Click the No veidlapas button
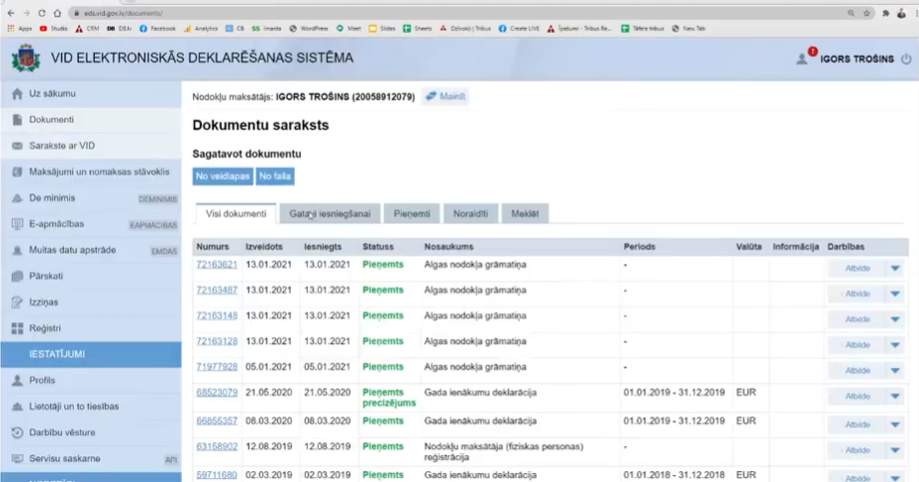This screenshot has width=919, height=482. point(221,177)
